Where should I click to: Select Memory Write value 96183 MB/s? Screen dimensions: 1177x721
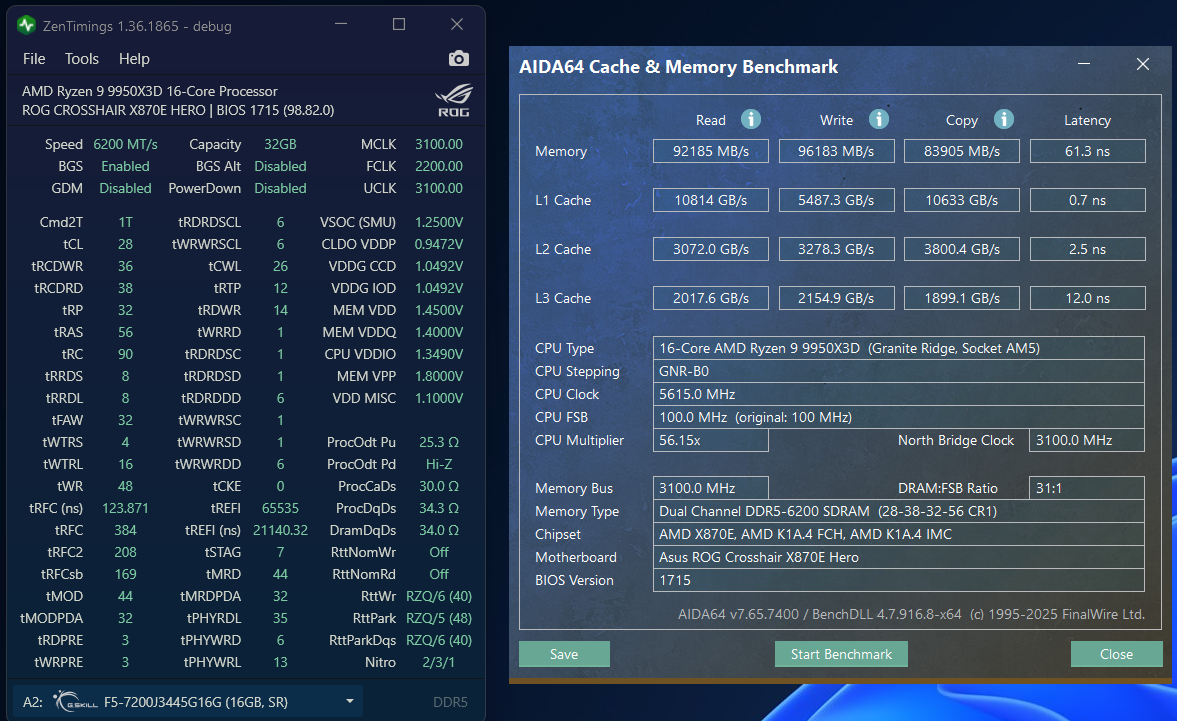(x=836, y=151)
